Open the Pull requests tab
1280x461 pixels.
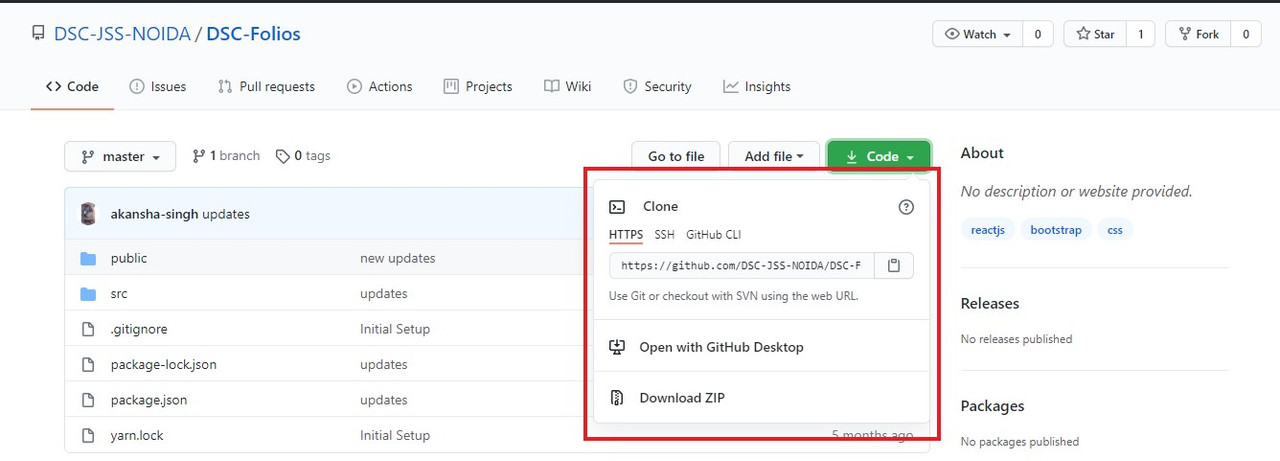(266, 87)
